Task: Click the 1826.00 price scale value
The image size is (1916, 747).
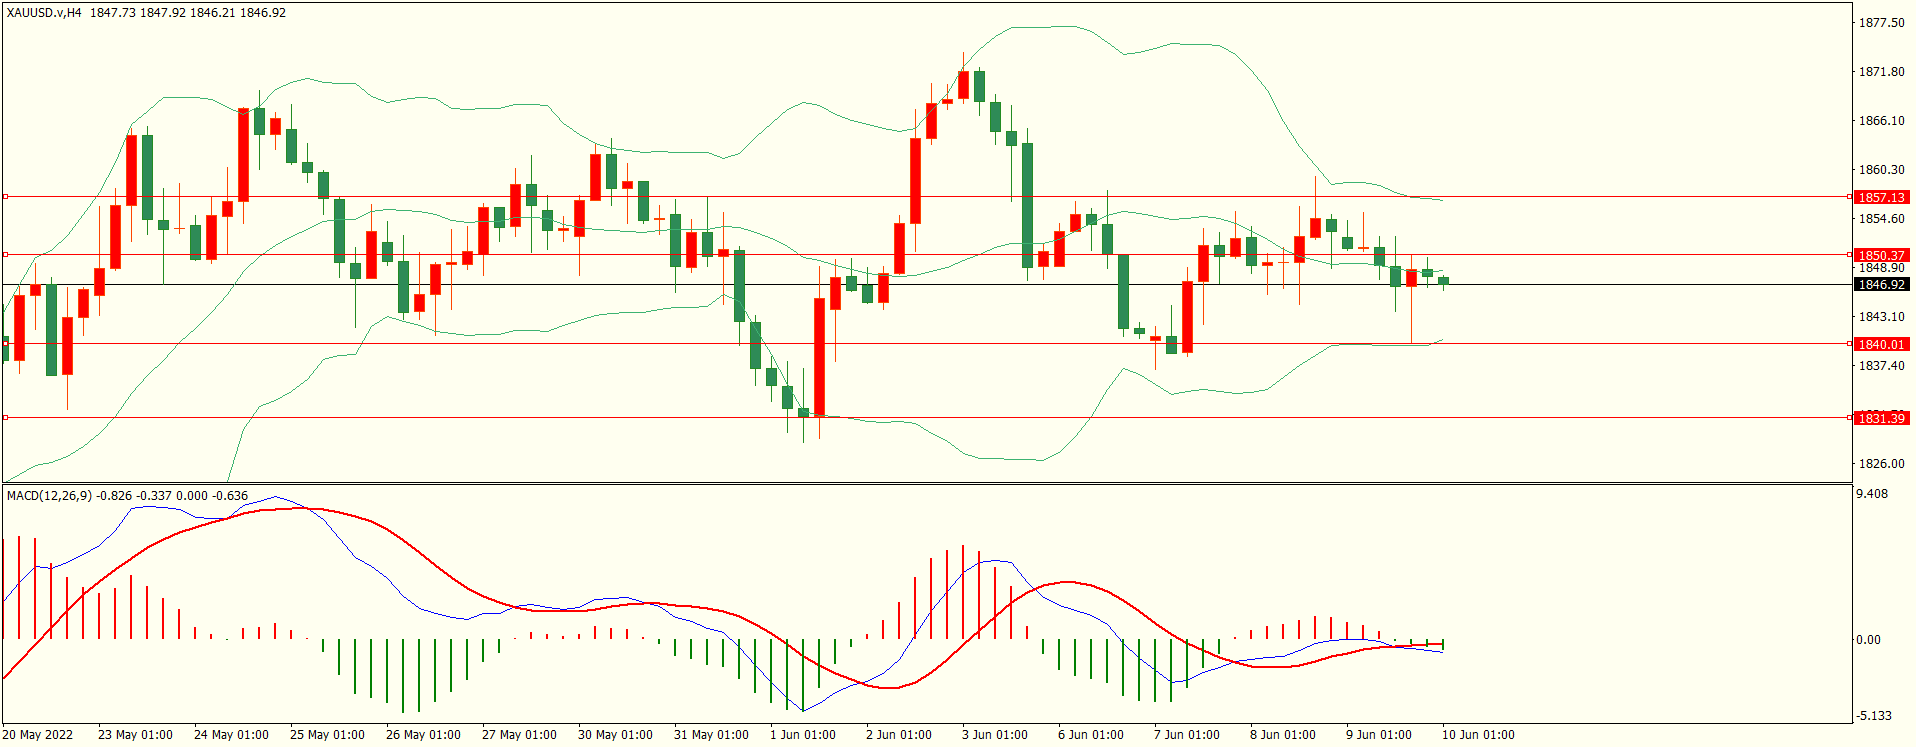Action: [1881, 464]
